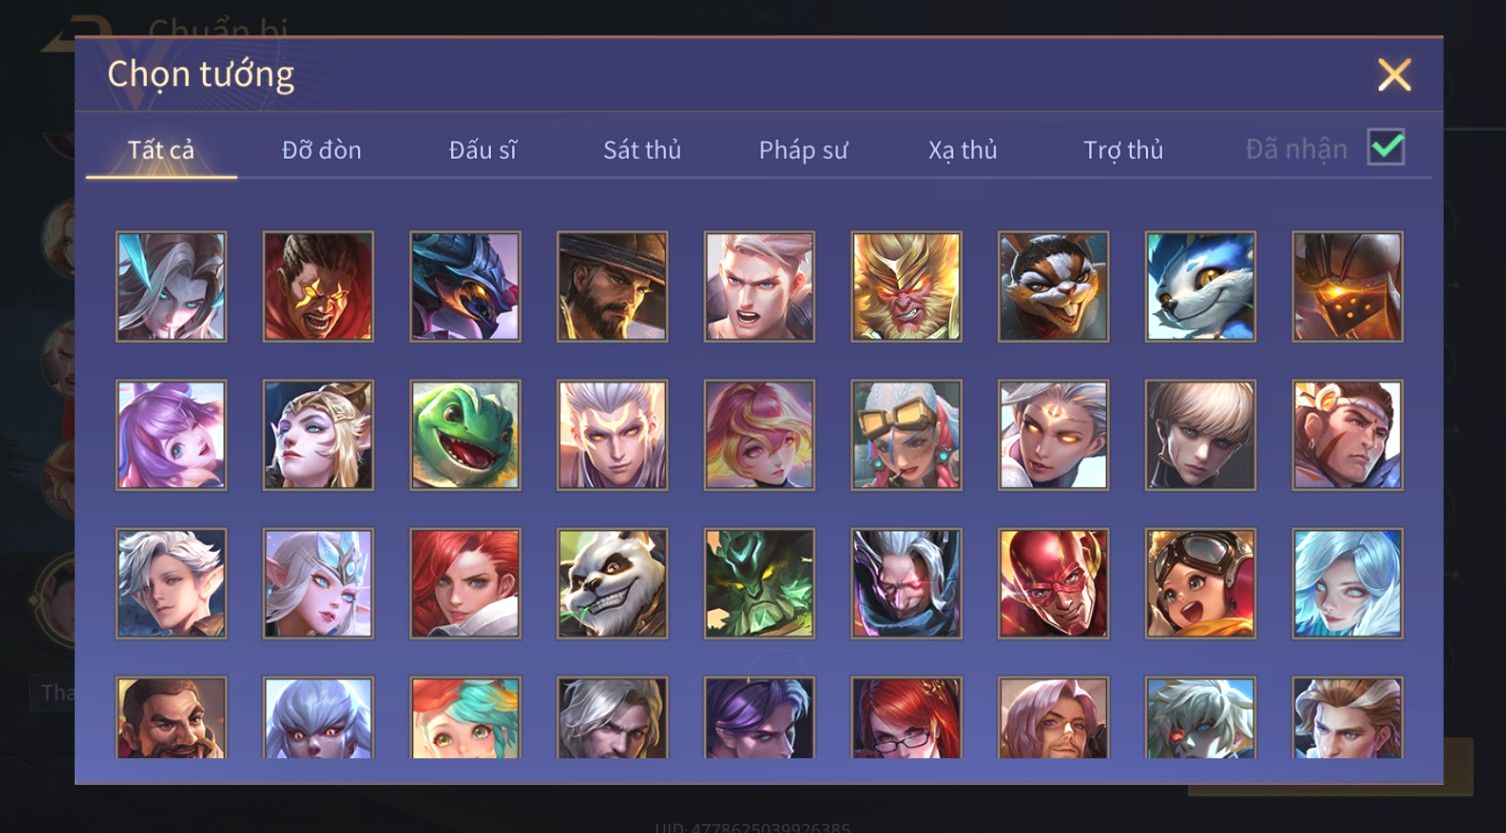Pick the raccoon-like furry hero portrait
Image resolution: width=1506 pixels, height=833 pixels.
(x=1053, y=287)
